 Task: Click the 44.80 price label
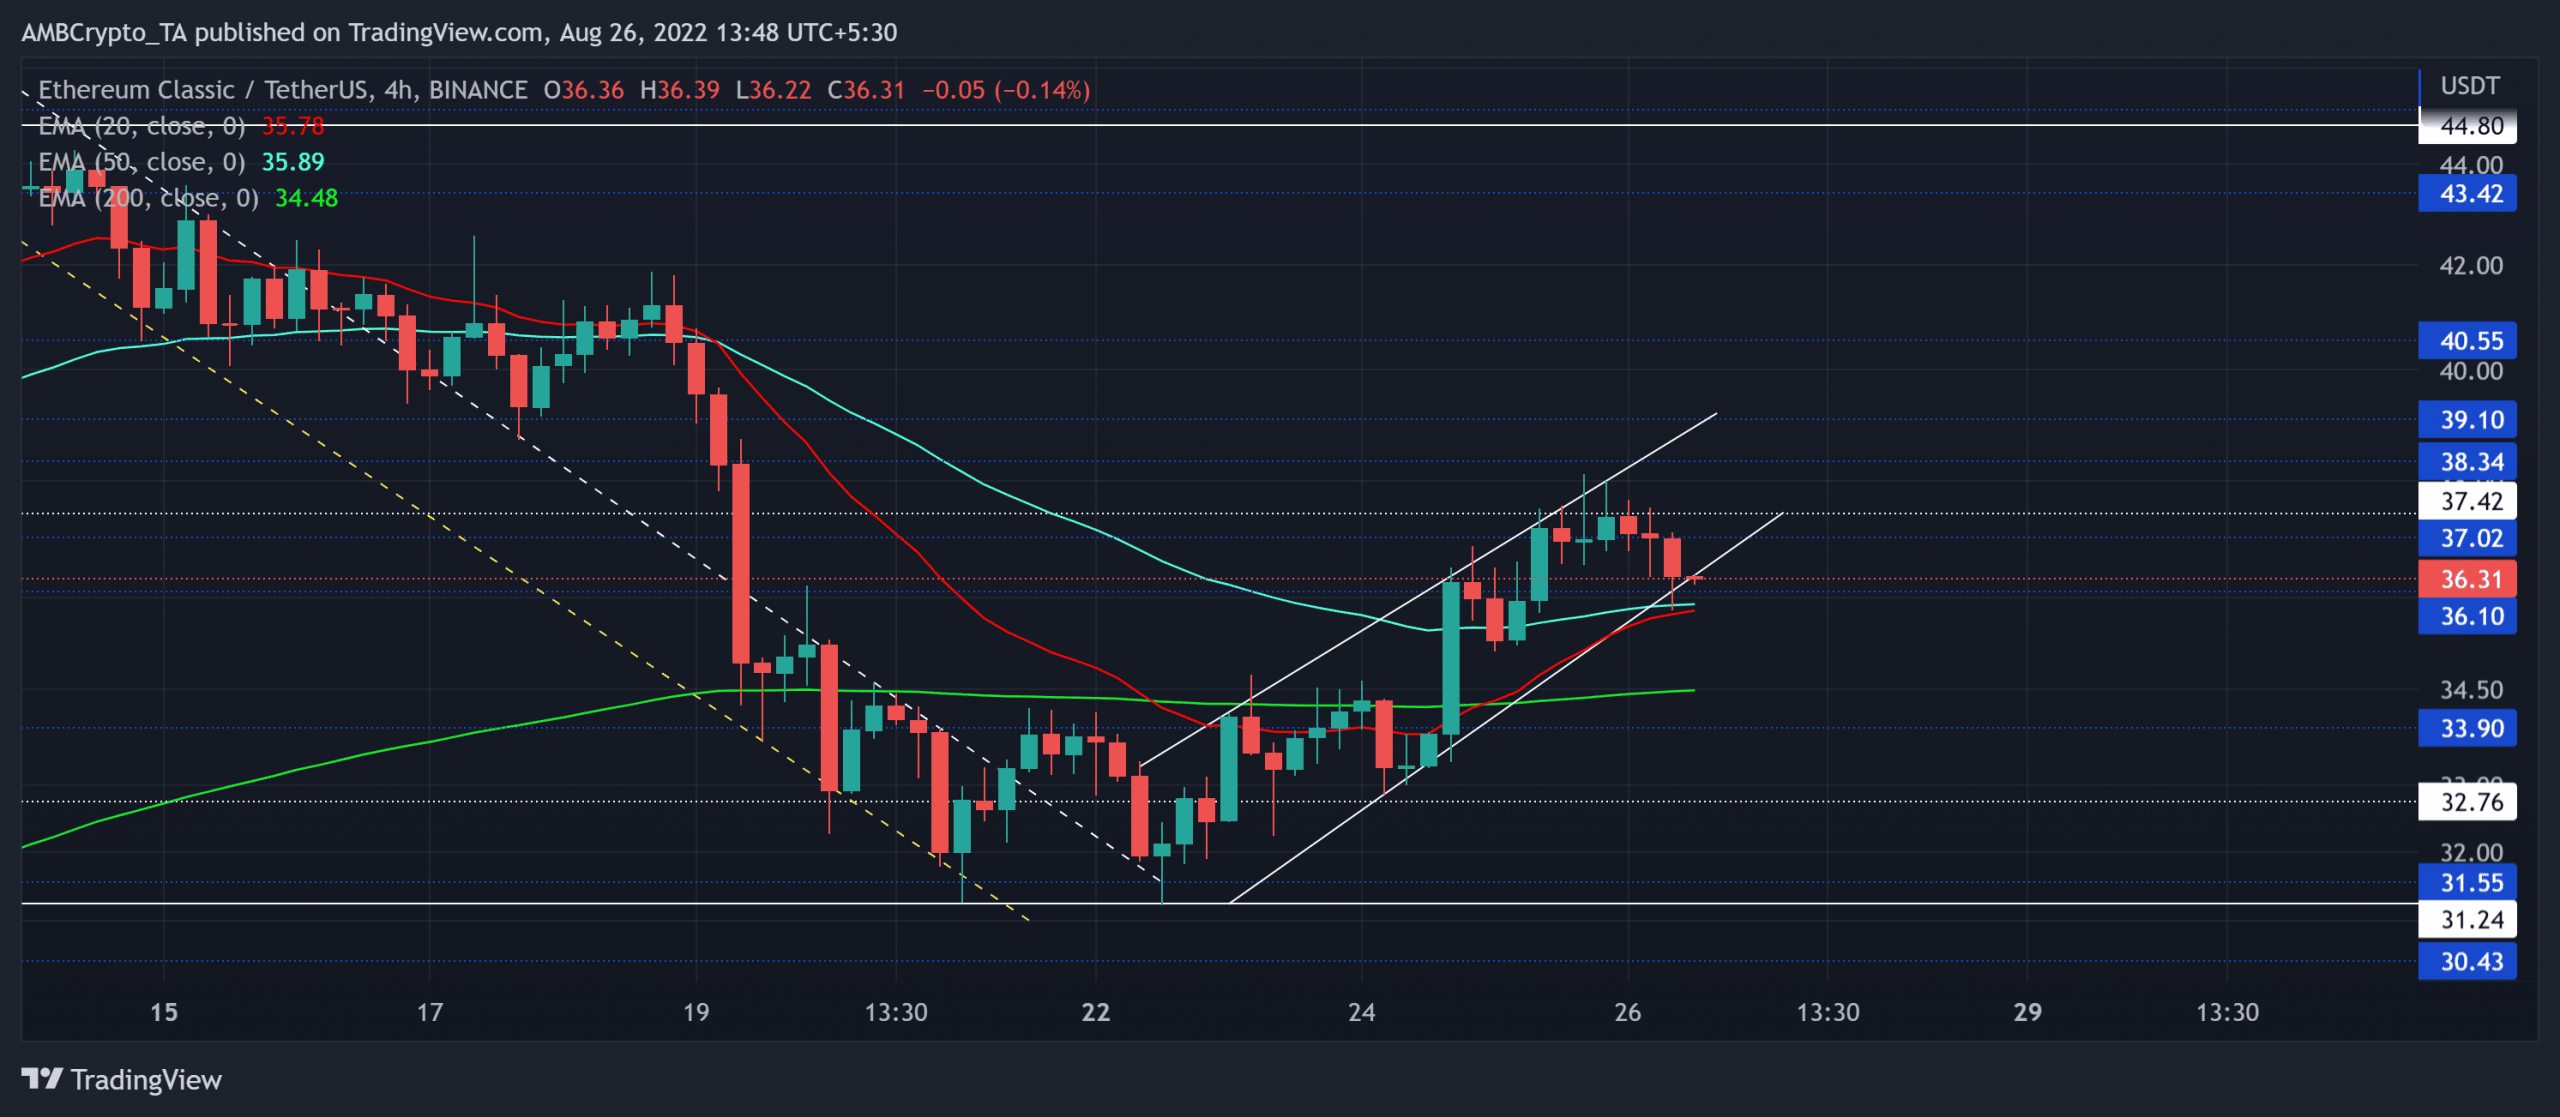(2467, 126)
